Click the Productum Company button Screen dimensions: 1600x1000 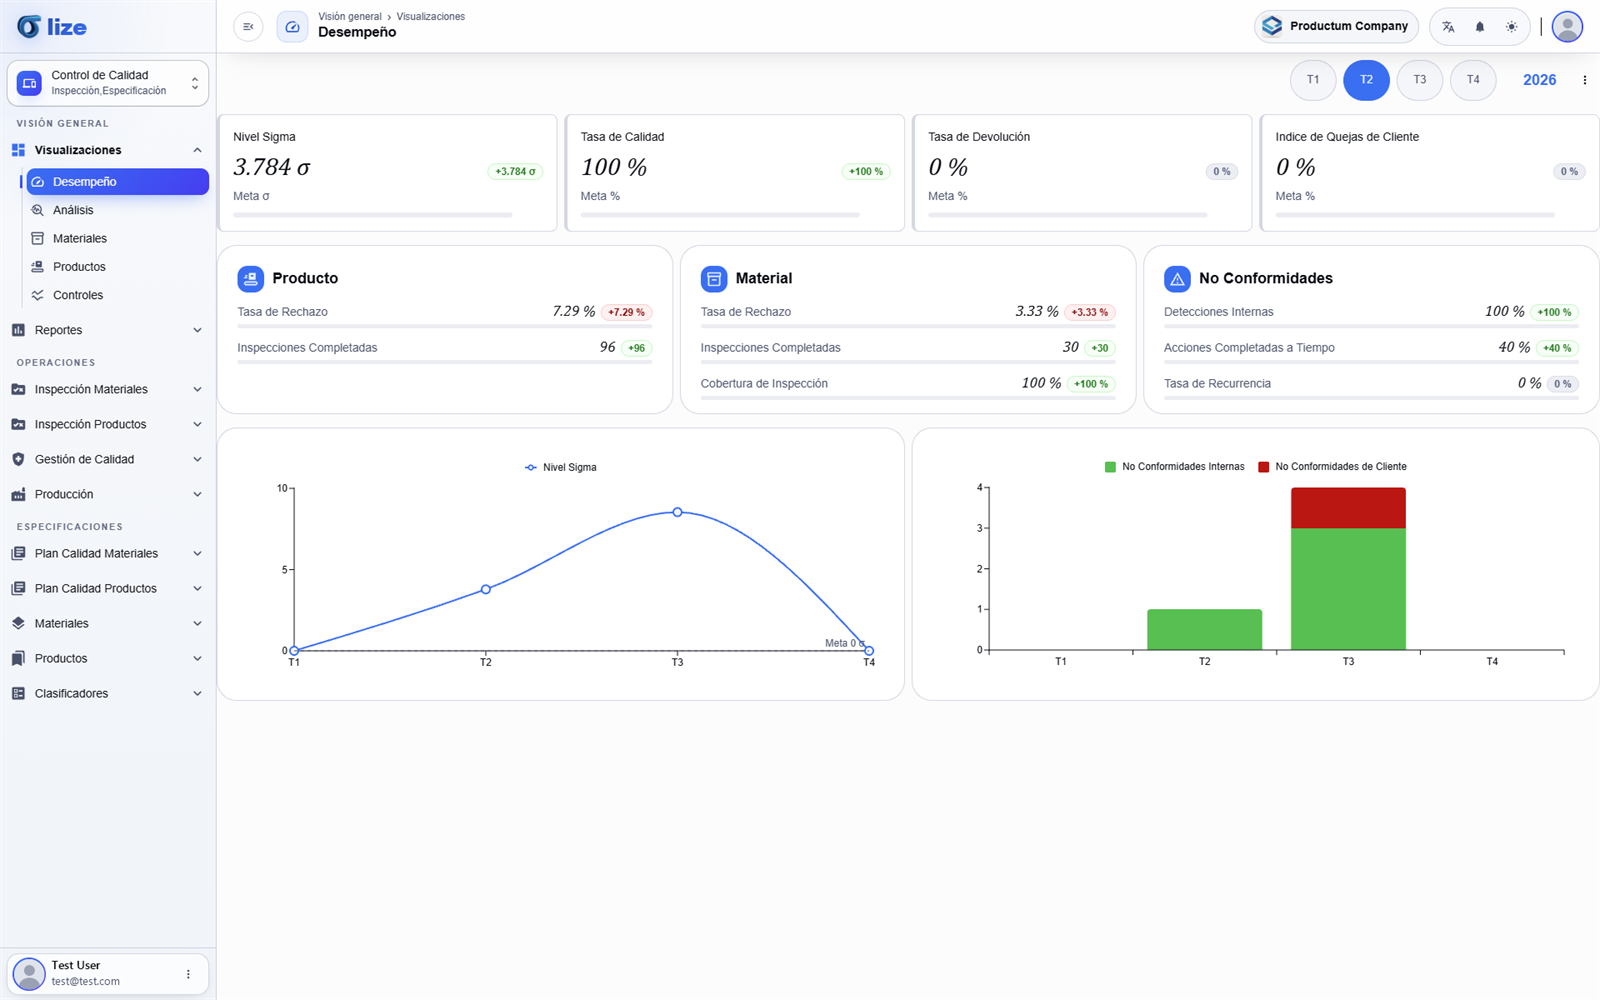[x=1336, y=27]
